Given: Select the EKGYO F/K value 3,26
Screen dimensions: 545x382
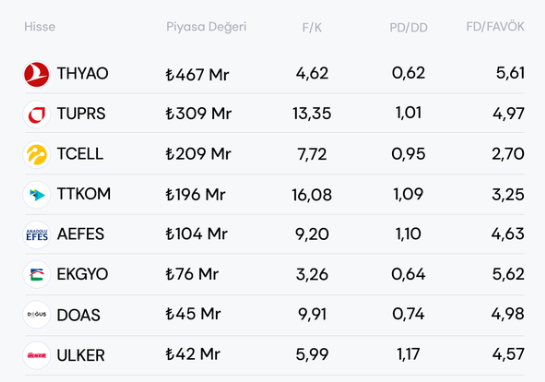Looking at the screenshot, I should [x=312, y=275].
